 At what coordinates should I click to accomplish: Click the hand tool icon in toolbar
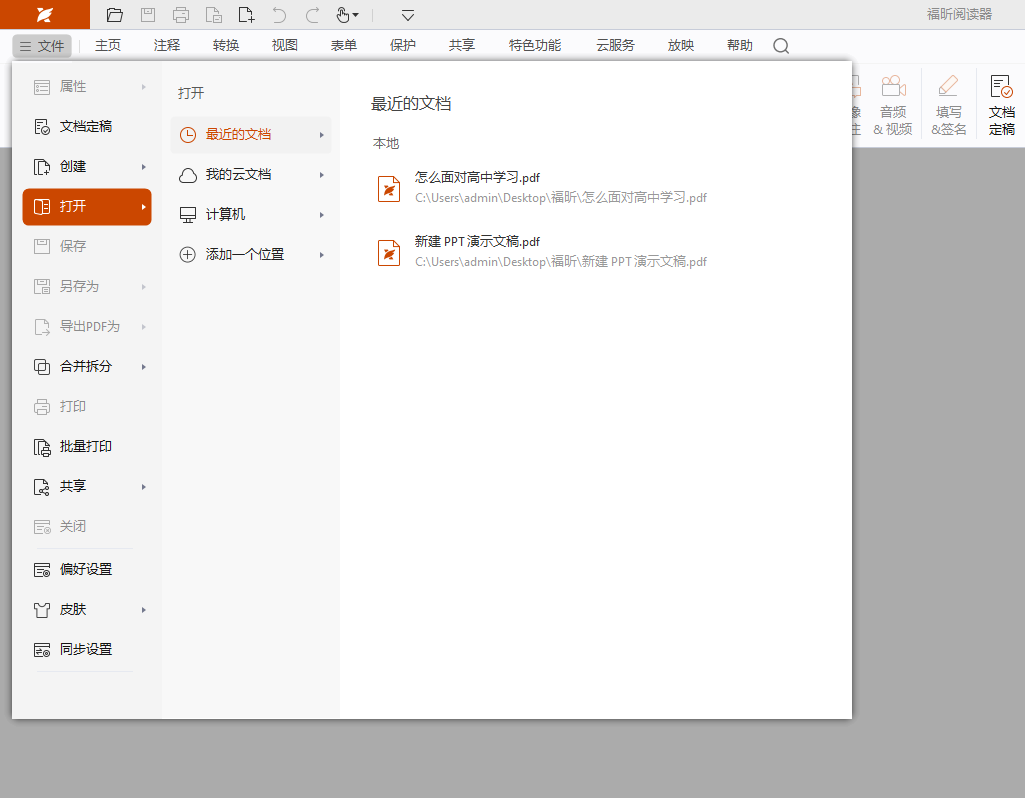(x=346, y=15)
